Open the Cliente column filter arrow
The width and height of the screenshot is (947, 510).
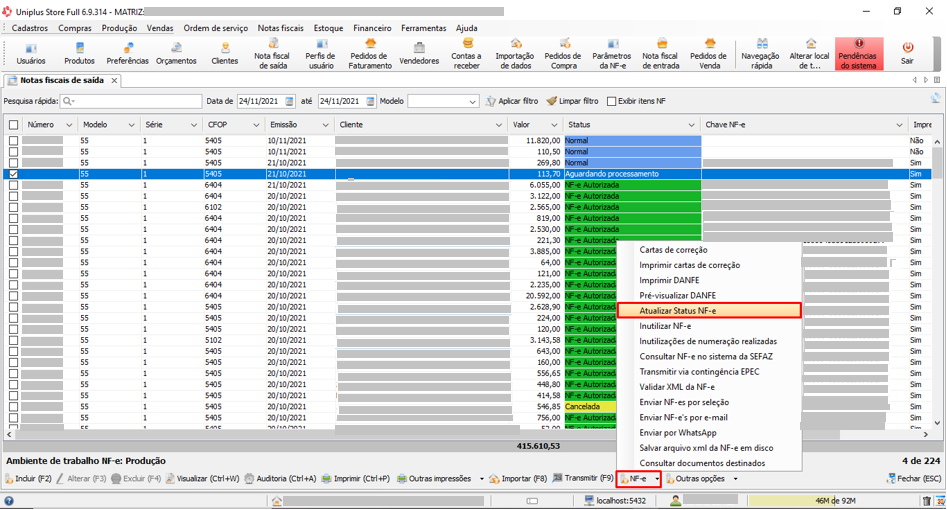click(499, 125)
